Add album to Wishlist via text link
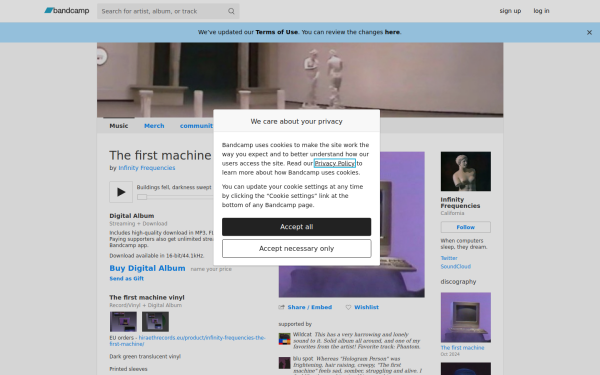The width and height of the screenshot is (600, 375). [366, 307]
